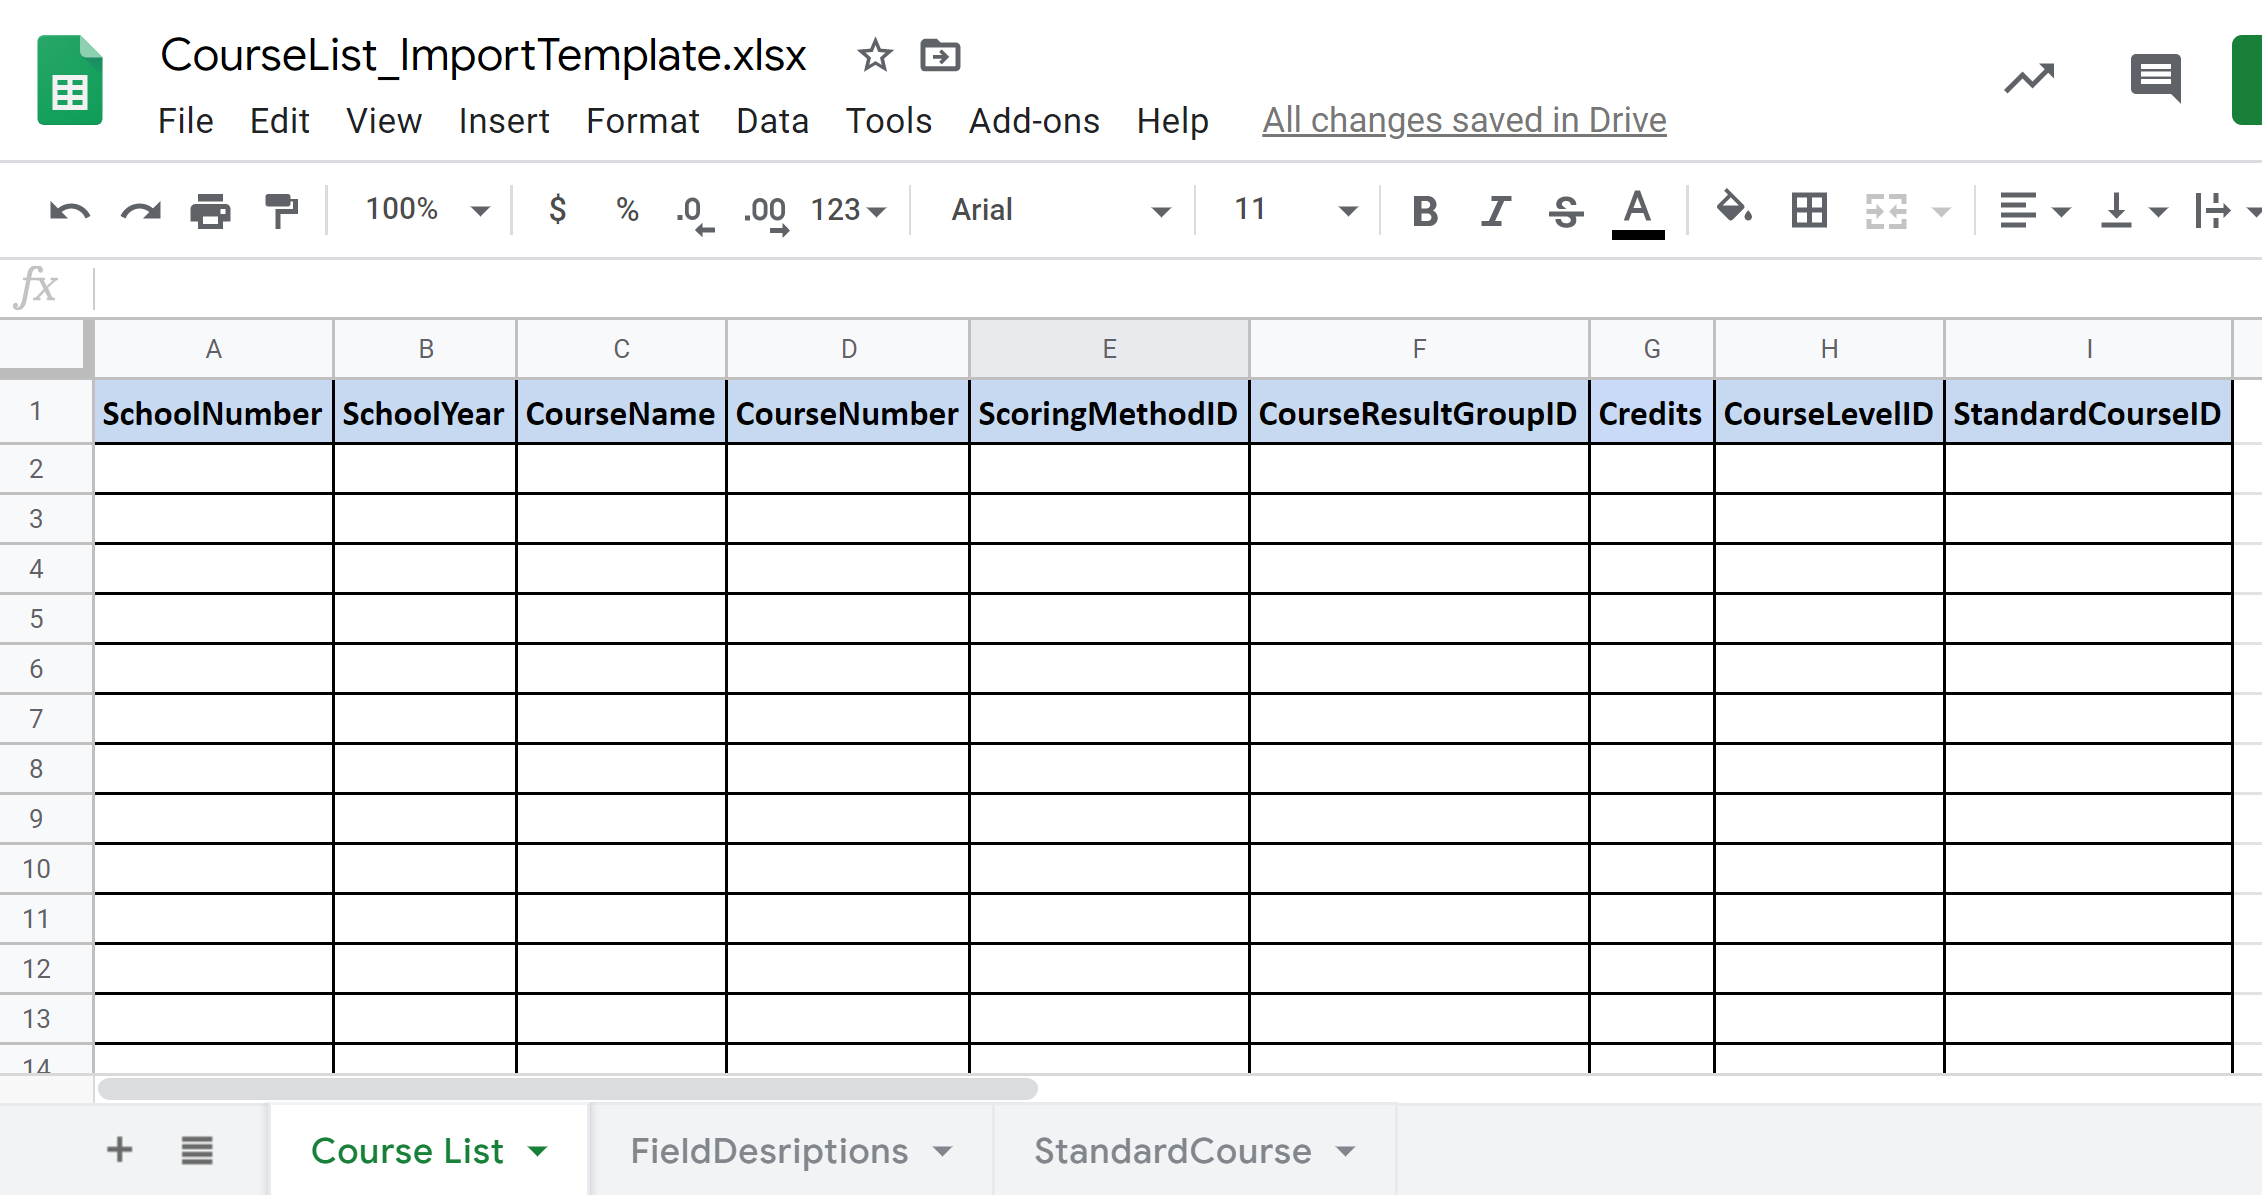The width and height of the screenshot is (2262, 1195).
Task: Click the Undo arrow icon
Action: tap(69, 211)
